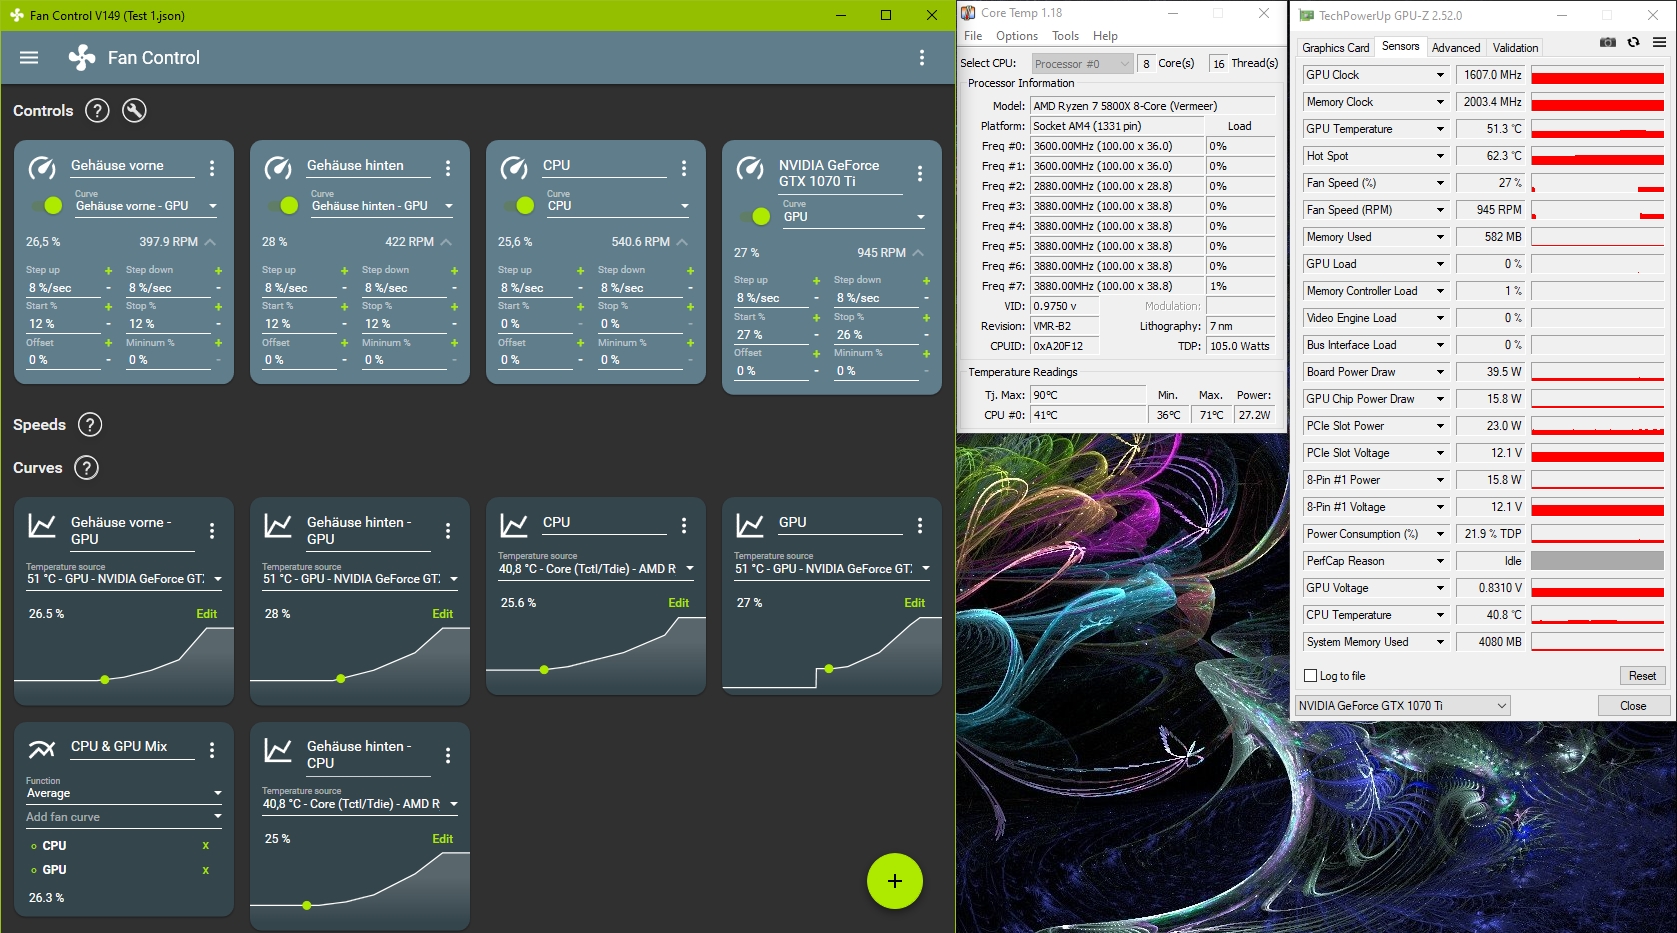This screenshot has height=933, width=1677.
Task: Open temperature source dropdown of the CPU curve
Action: coord(596,569)
